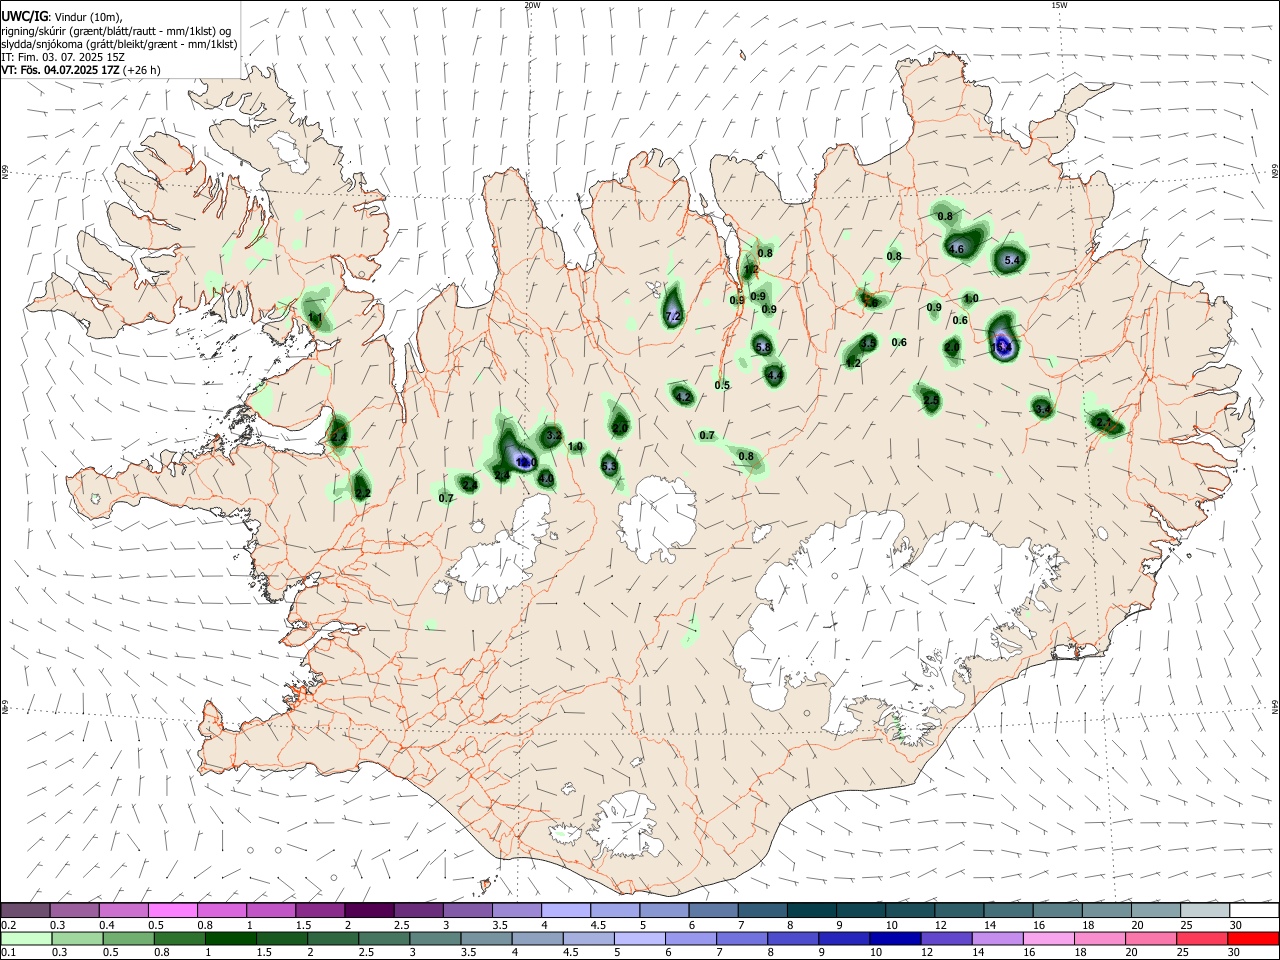
Task: Click the 3.2 value label
Action: pos(553,435)
